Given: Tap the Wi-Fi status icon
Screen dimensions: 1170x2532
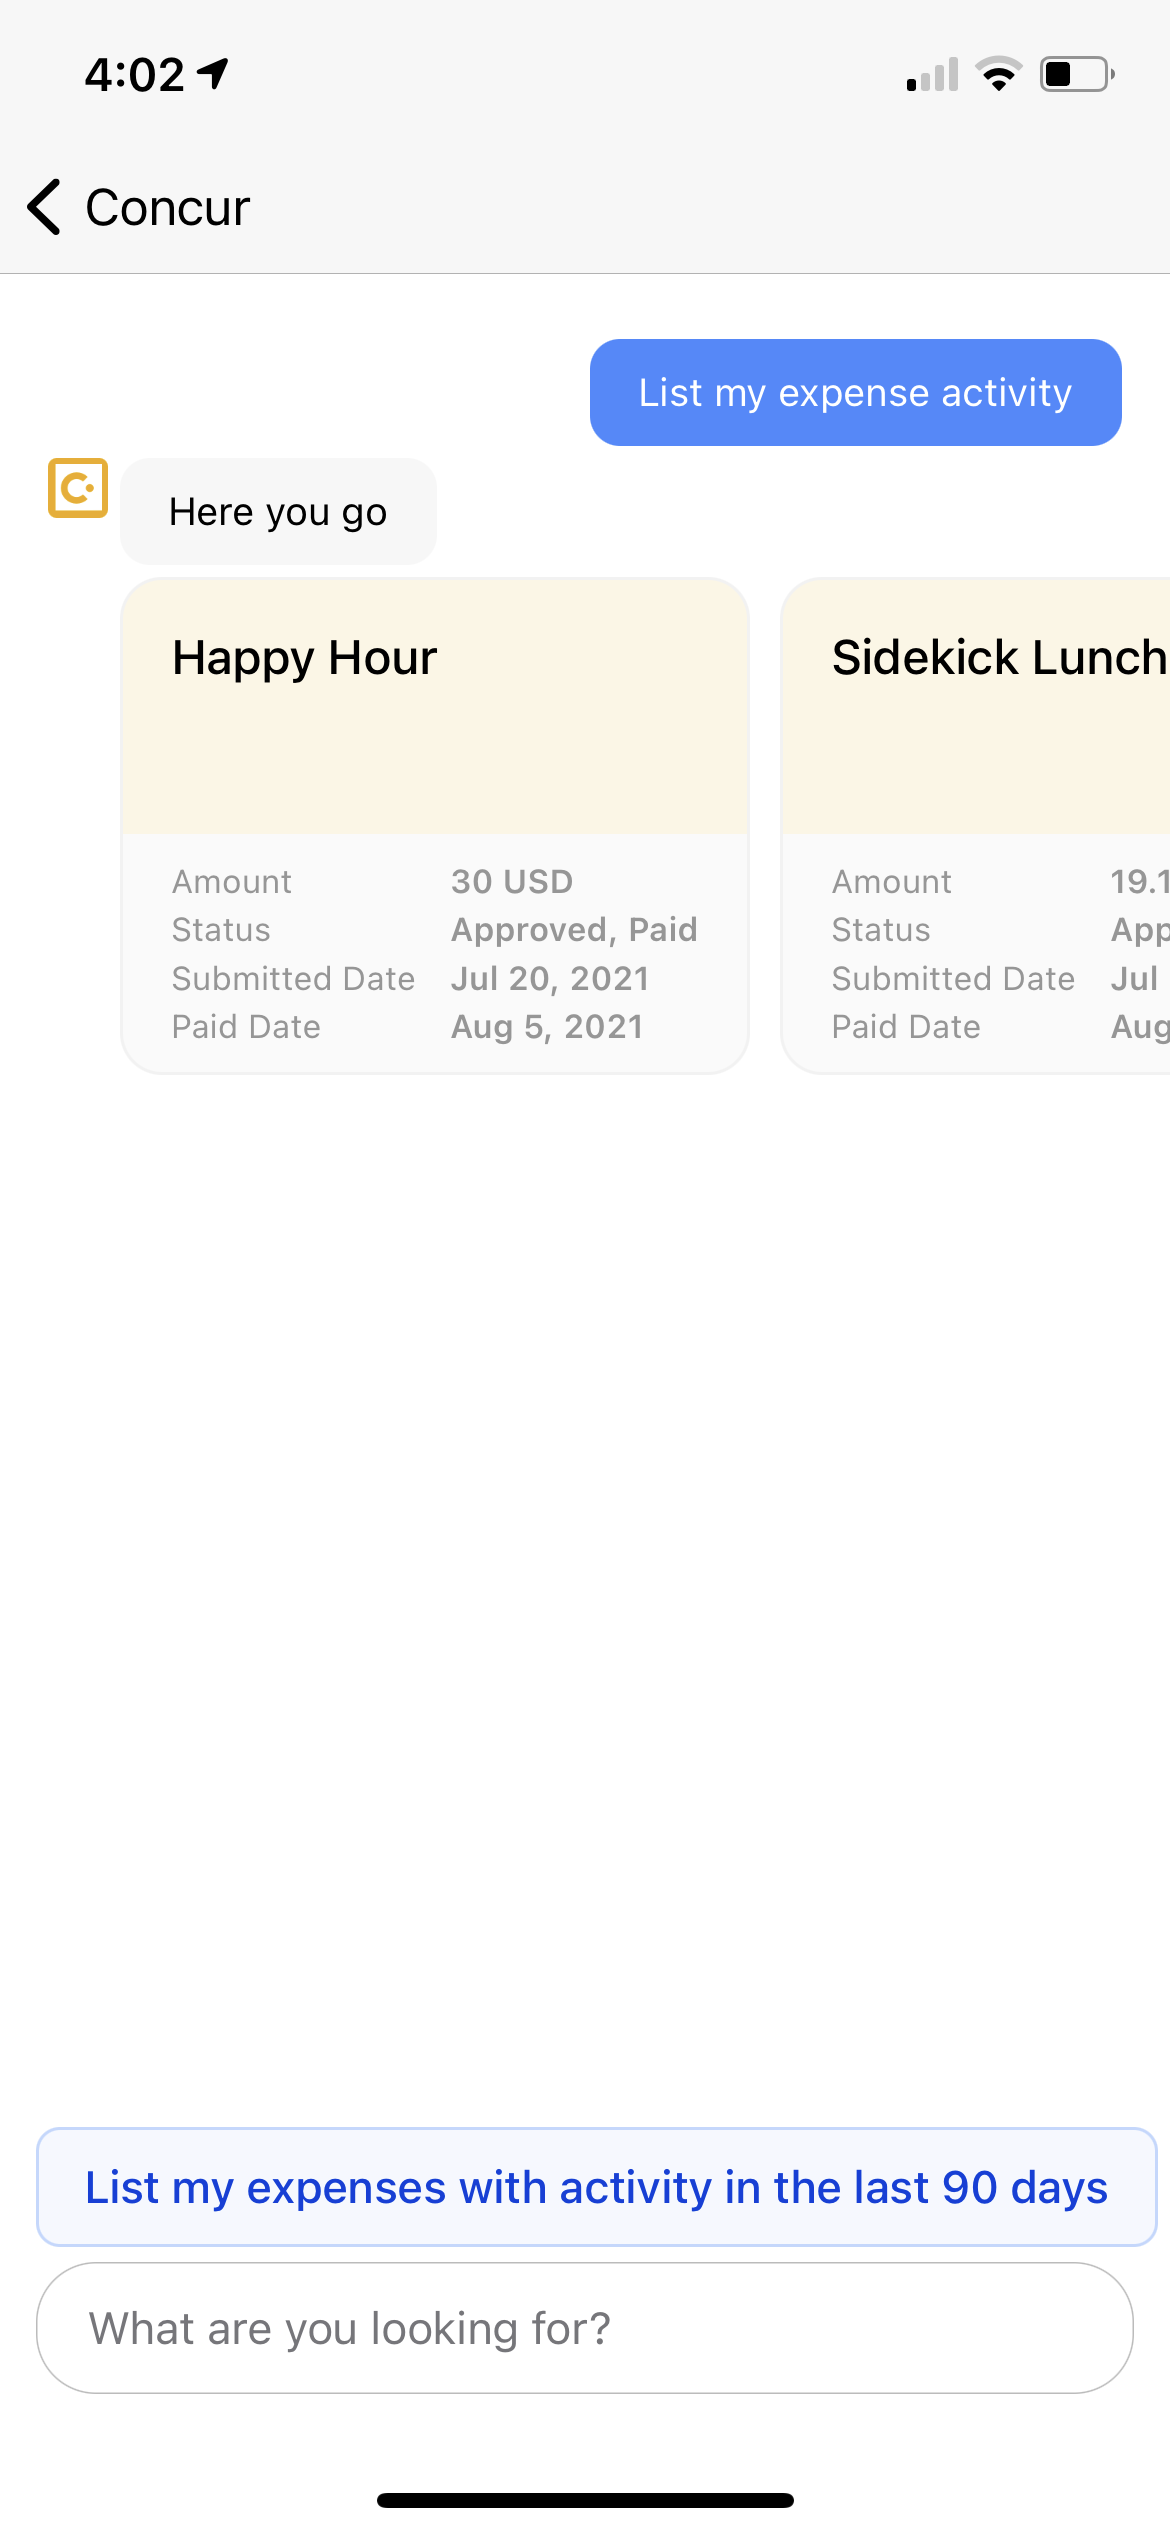Looking at the screenshot, I should pos(998,74).
